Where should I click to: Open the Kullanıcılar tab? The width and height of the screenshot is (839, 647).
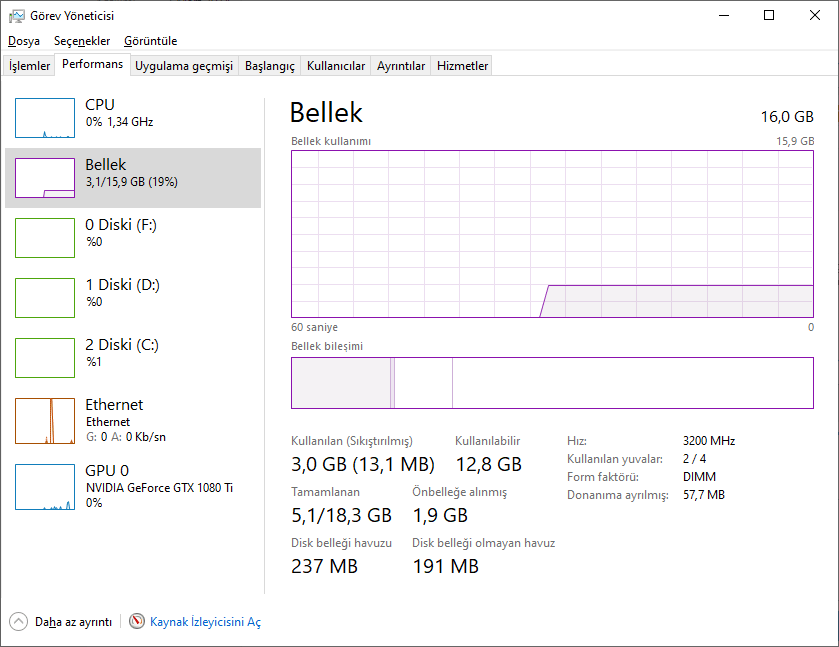(336, 66)
